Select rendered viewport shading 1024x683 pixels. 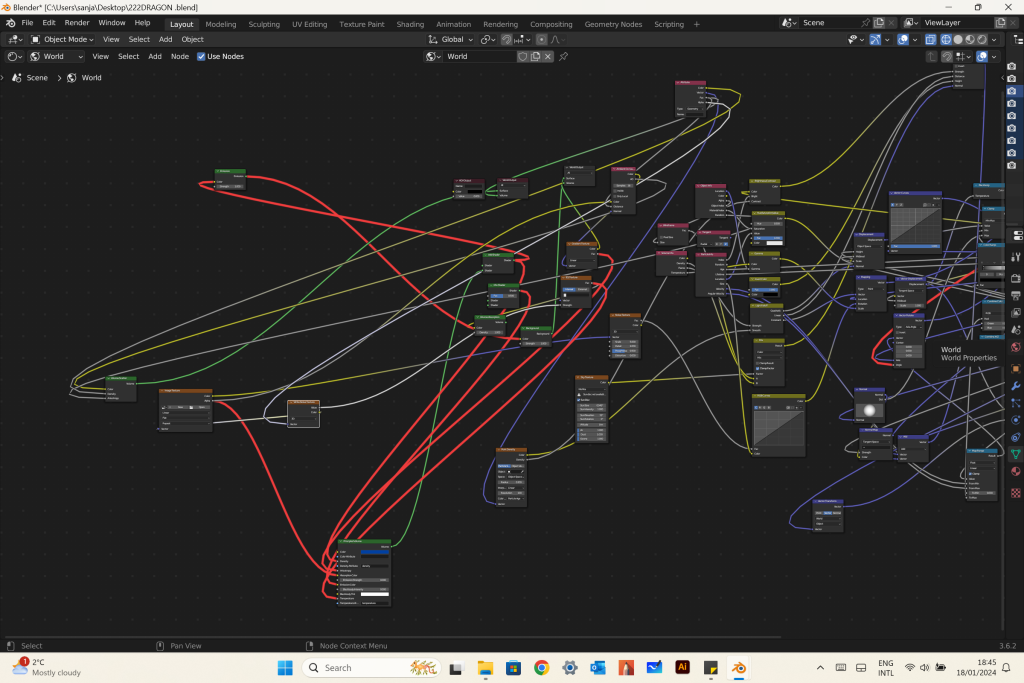pyautogui.click(x=982, y=39)
